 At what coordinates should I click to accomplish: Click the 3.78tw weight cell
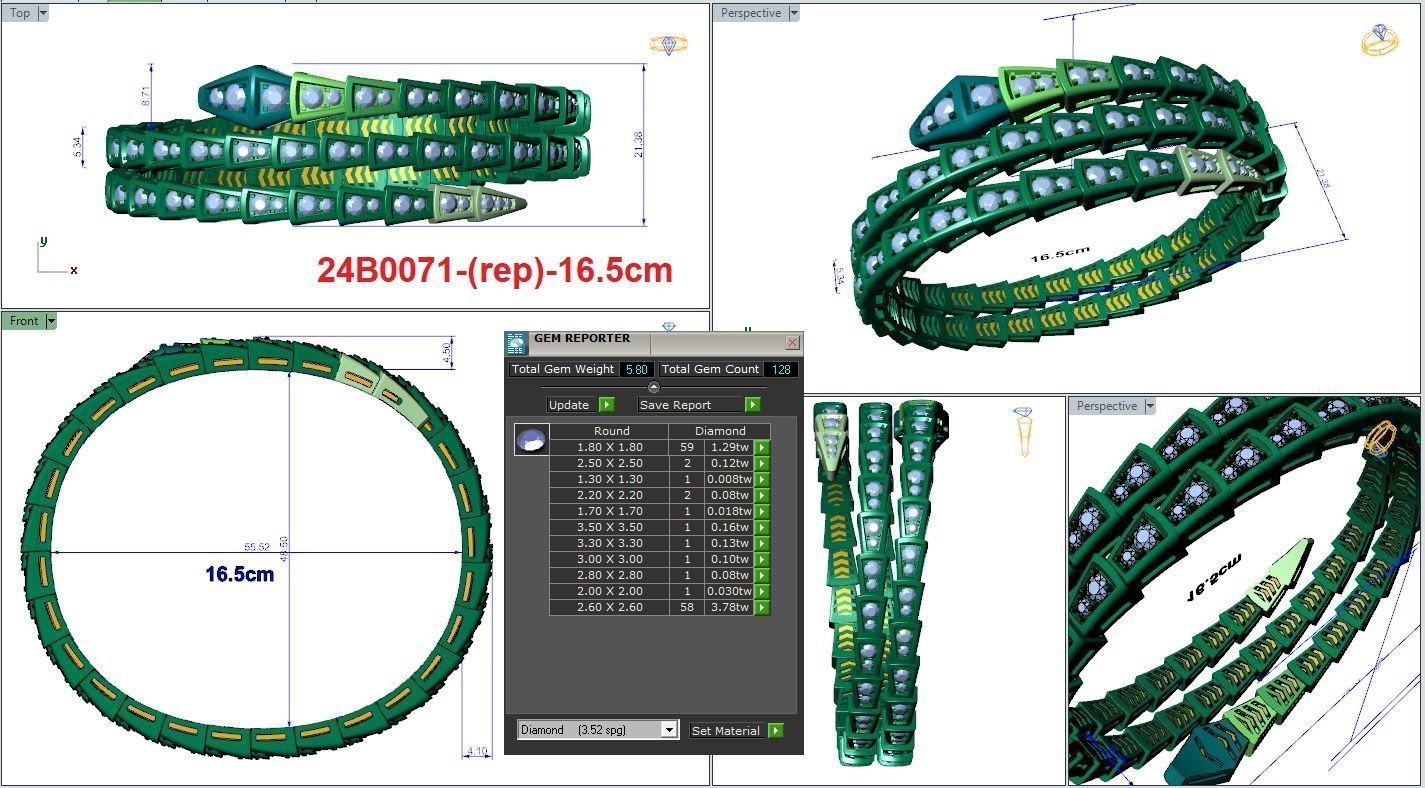[x=729, y=607]
